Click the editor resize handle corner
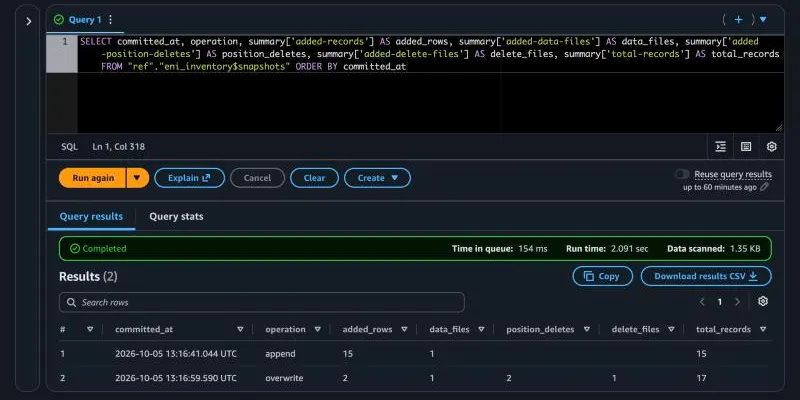The height and width of the screenshot is (400, 800). pos(779,128)
